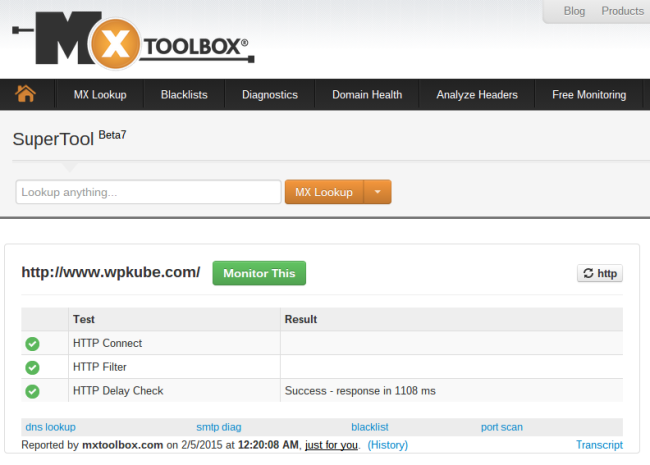The width and height of the screenshot is (650, 465).
Task: Click the dns lookup link
Action: (51, 427)
